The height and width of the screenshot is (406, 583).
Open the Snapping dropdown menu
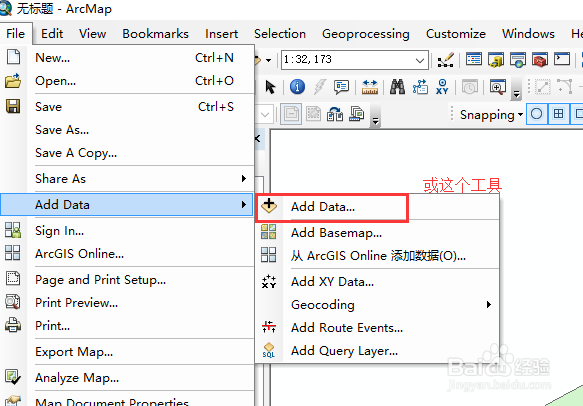(491, 115)
